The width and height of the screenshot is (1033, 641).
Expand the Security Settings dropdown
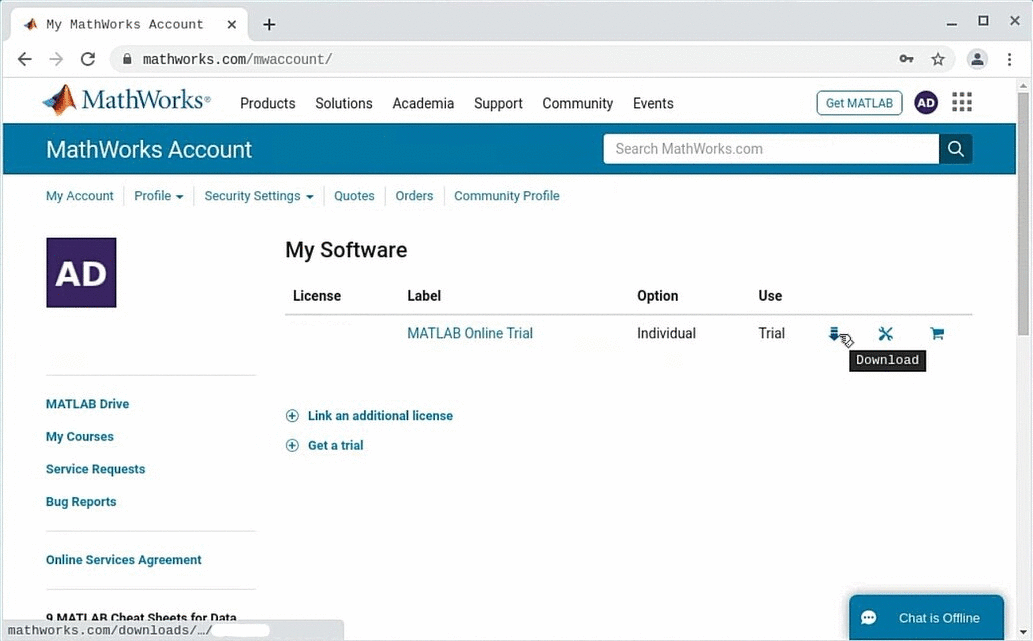259,196
